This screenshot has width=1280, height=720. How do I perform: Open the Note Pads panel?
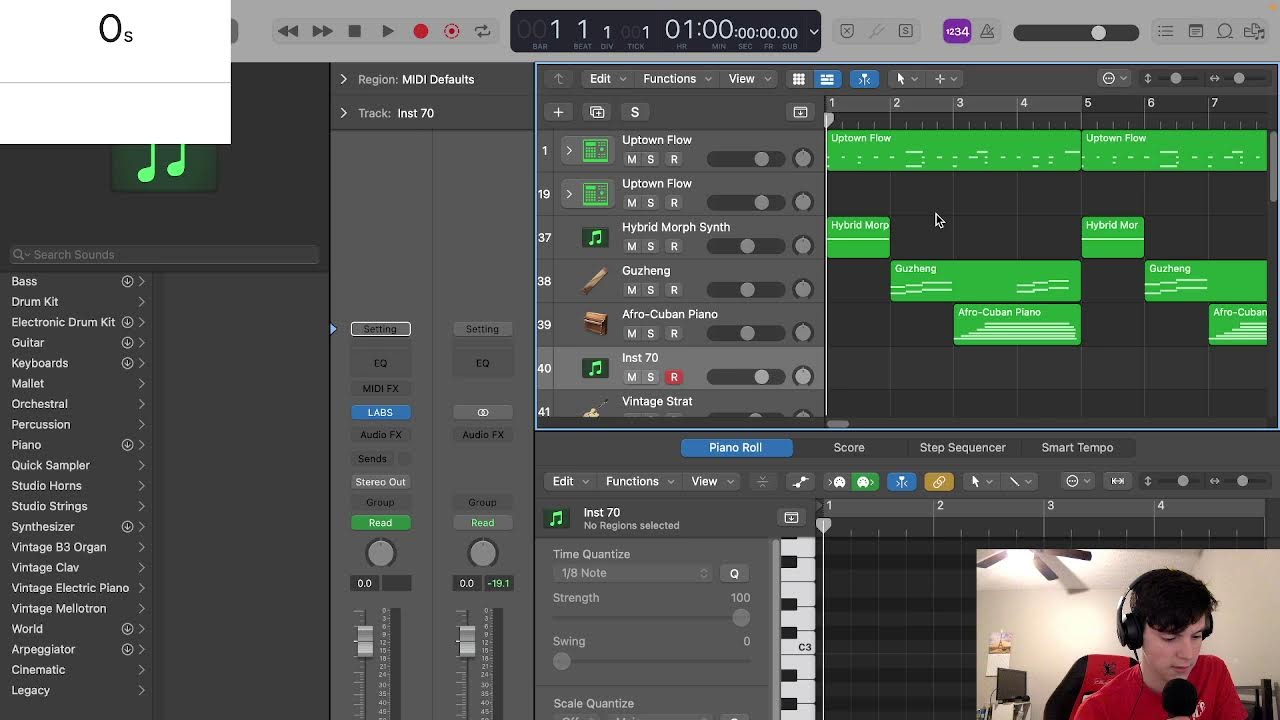click(x=1196, y=32)
